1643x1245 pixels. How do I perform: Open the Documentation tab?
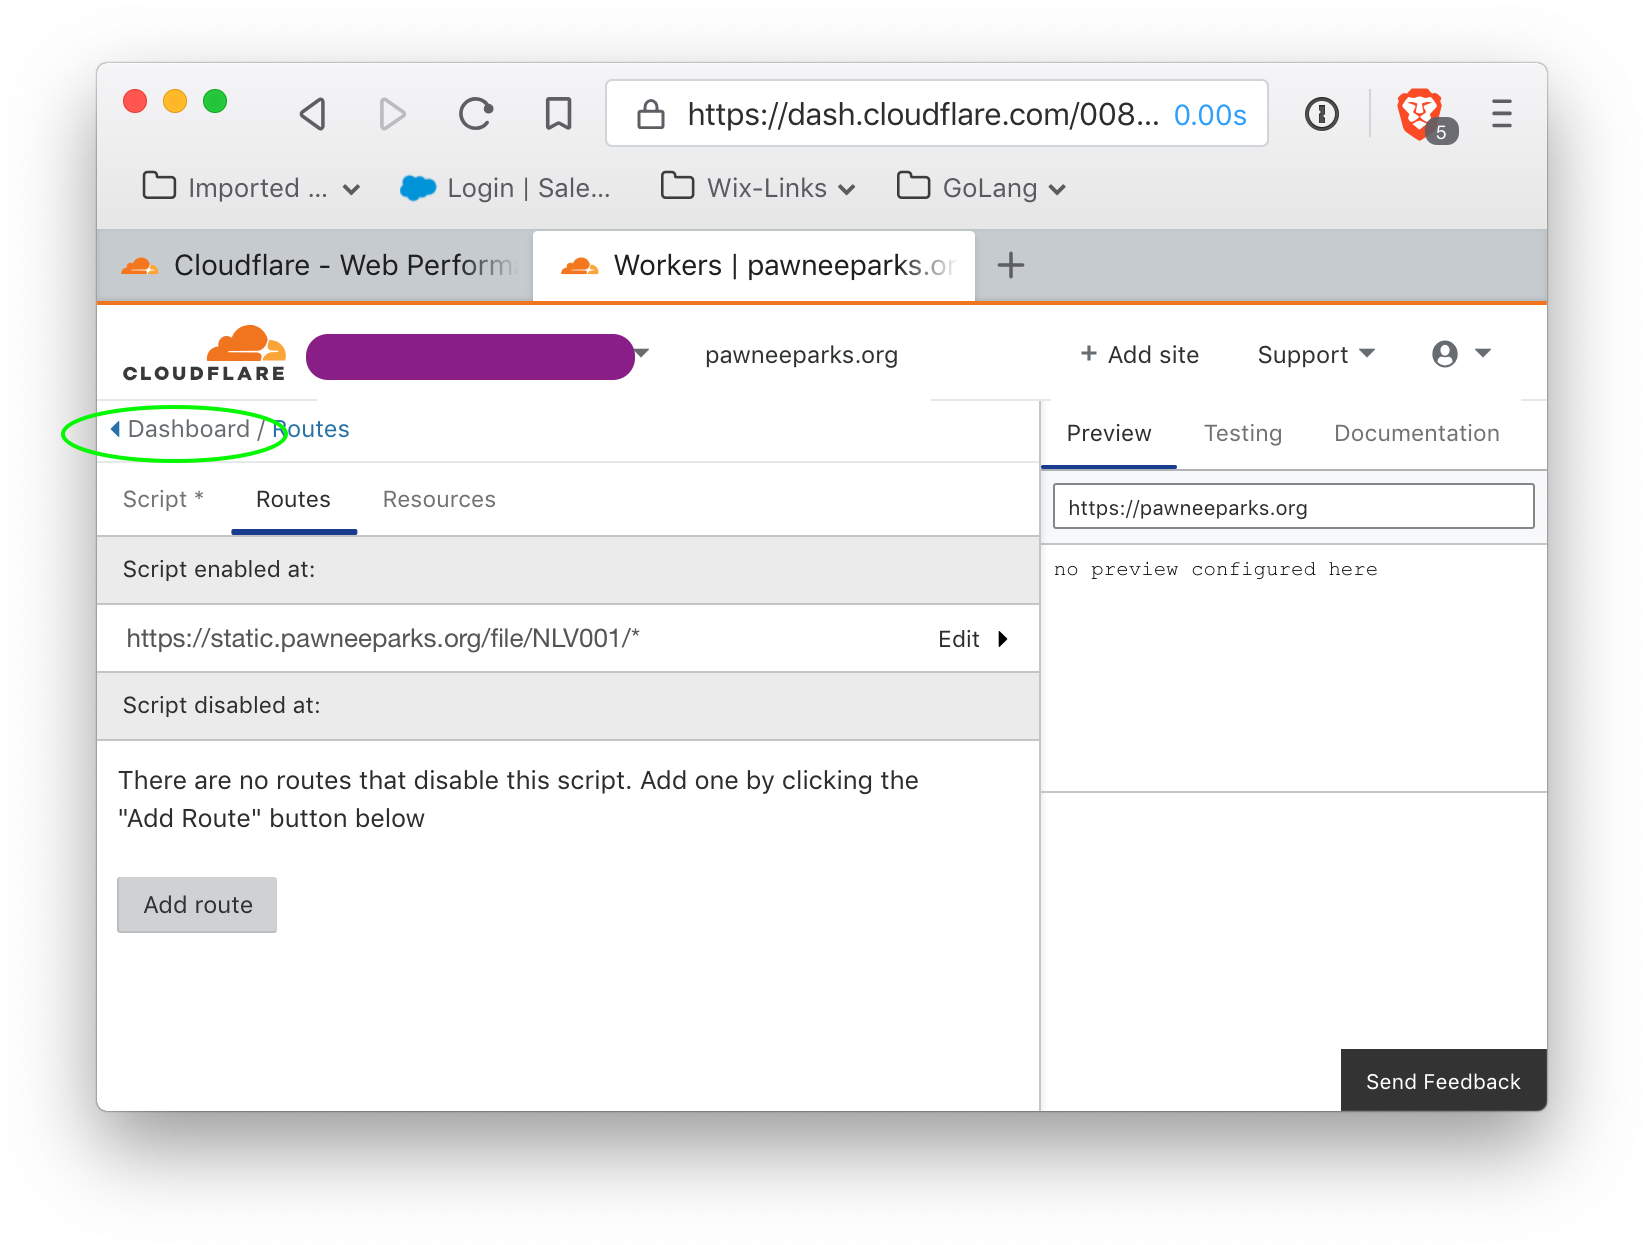(x=1416, y=433)
